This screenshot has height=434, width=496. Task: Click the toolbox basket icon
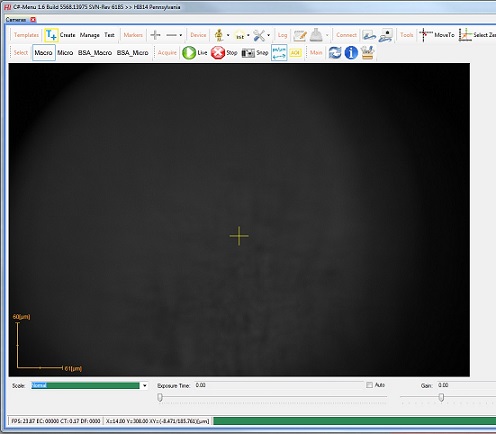pyautogui.click(x=367, y=53)
